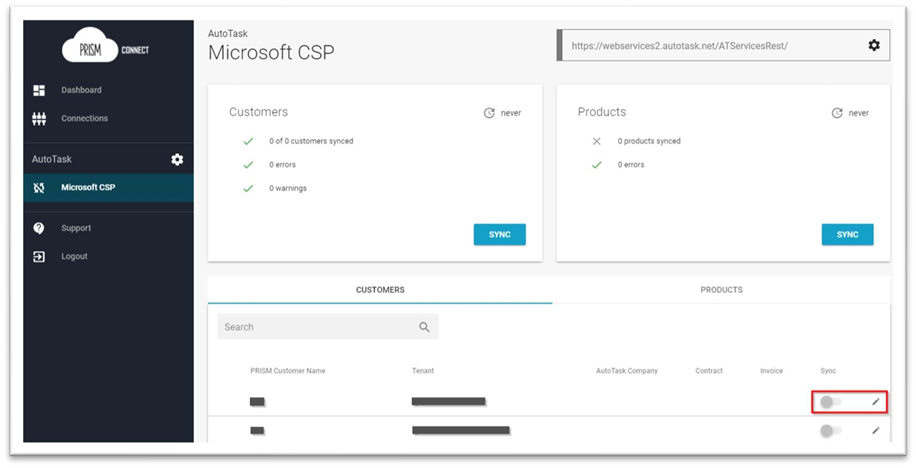
Task: Enable sync toggle for second customer
Action: click(831, 431)
